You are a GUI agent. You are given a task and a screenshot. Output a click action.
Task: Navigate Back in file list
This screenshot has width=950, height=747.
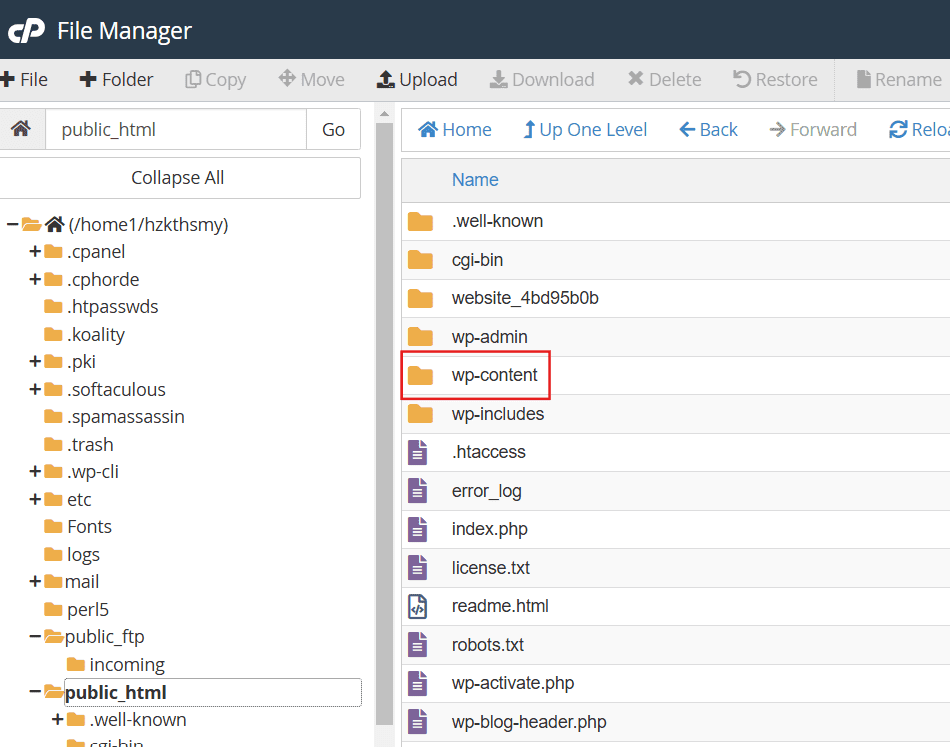click(x=708, y=130)
